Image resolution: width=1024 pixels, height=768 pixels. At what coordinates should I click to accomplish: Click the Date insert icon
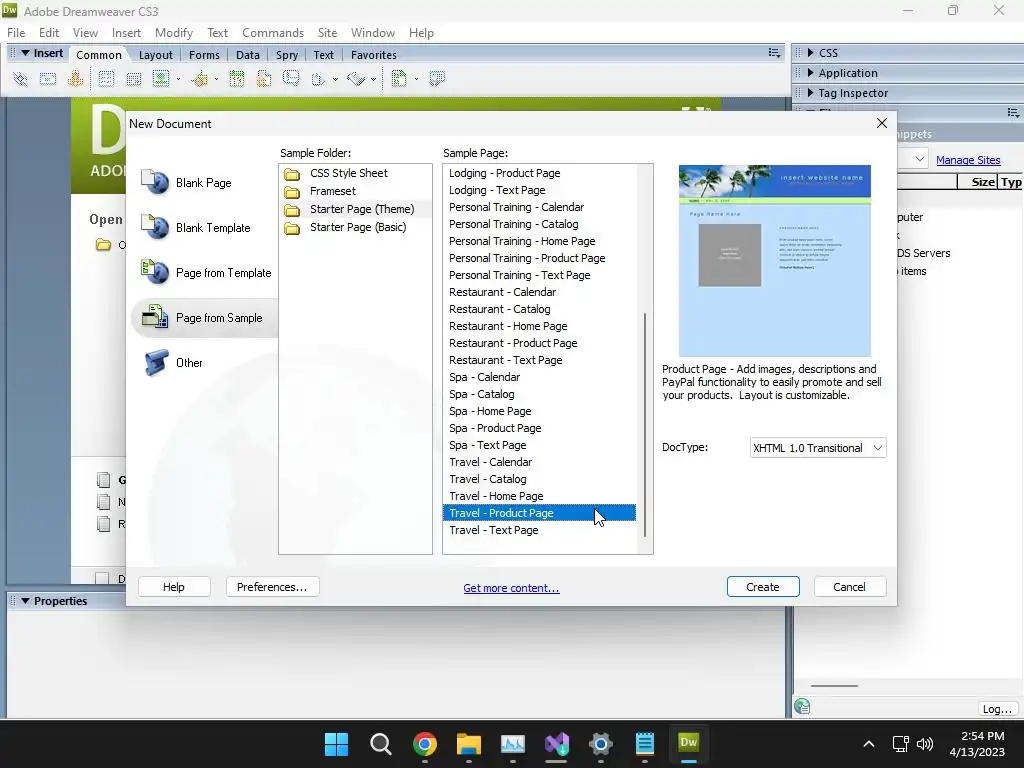[x=236, y=79]
